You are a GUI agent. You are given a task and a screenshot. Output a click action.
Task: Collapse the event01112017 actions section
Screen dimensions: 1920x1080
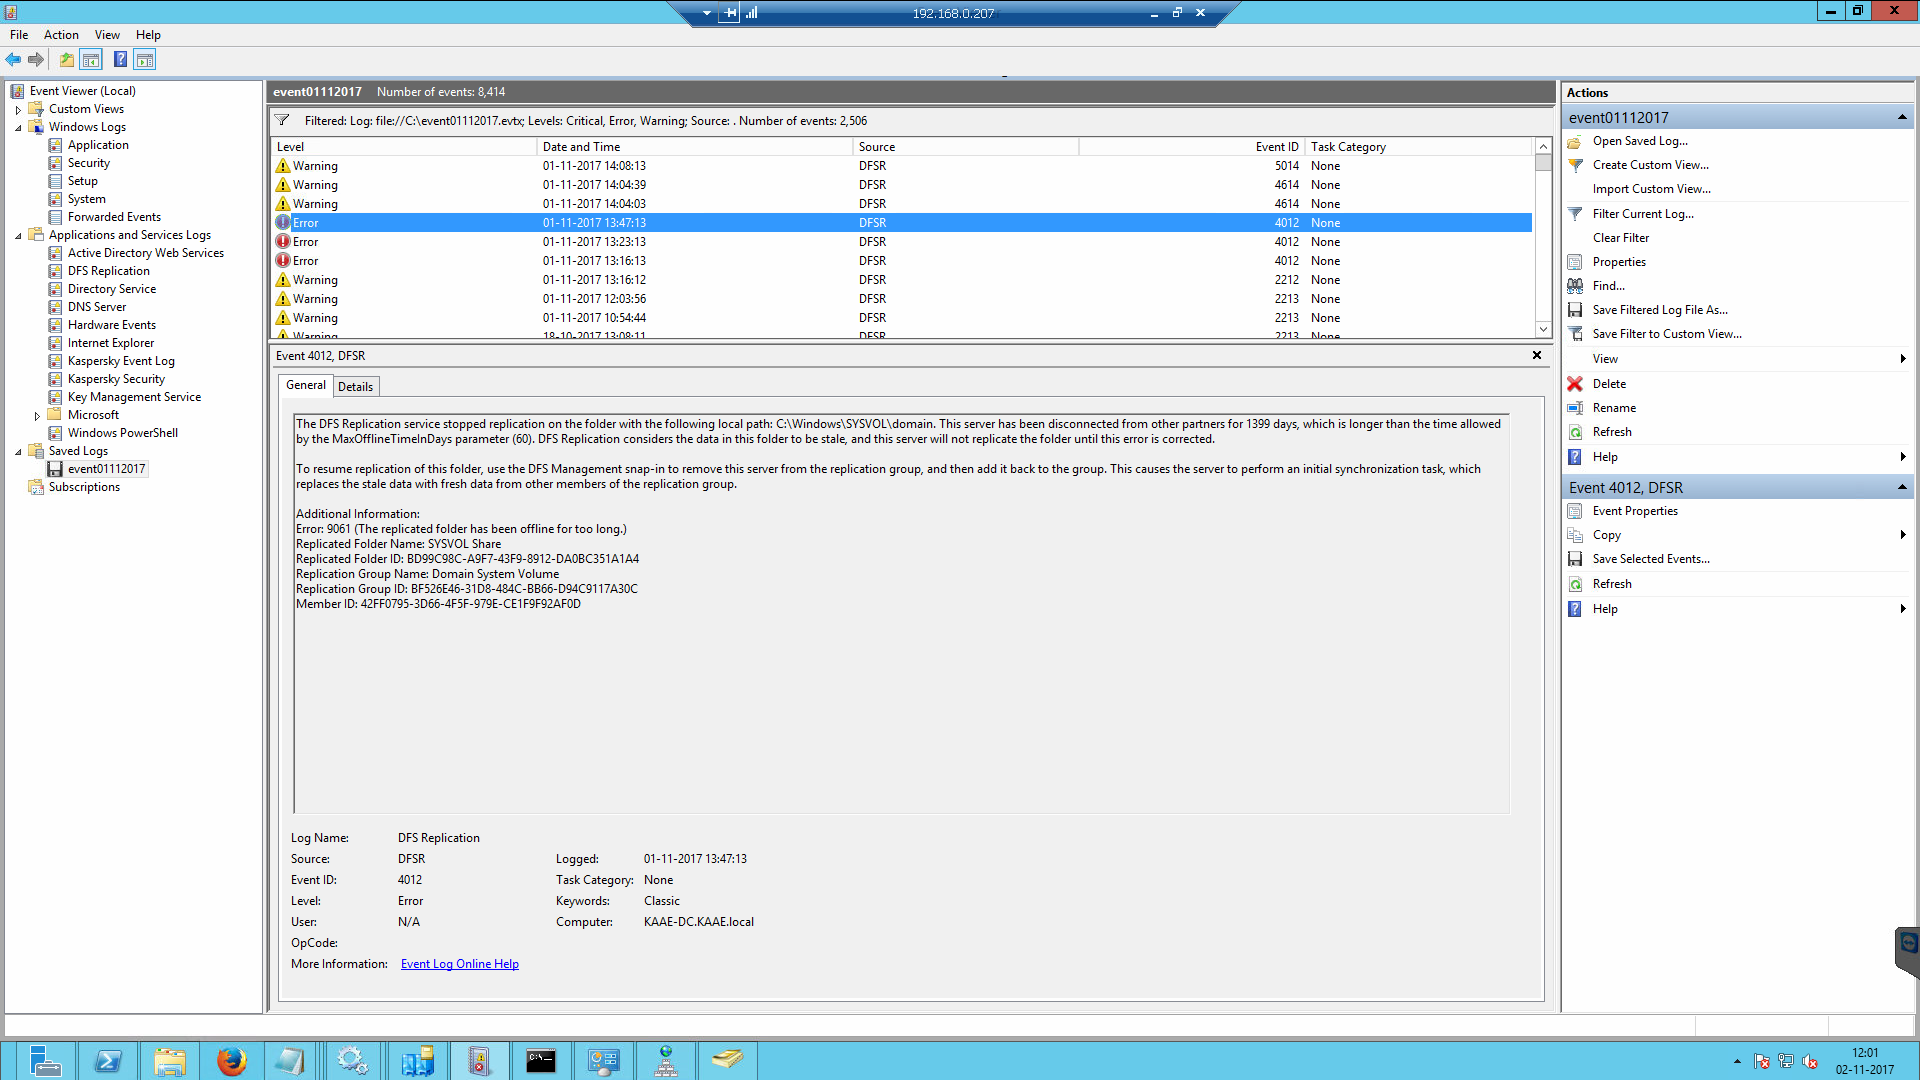click(x=1901, y=118)
